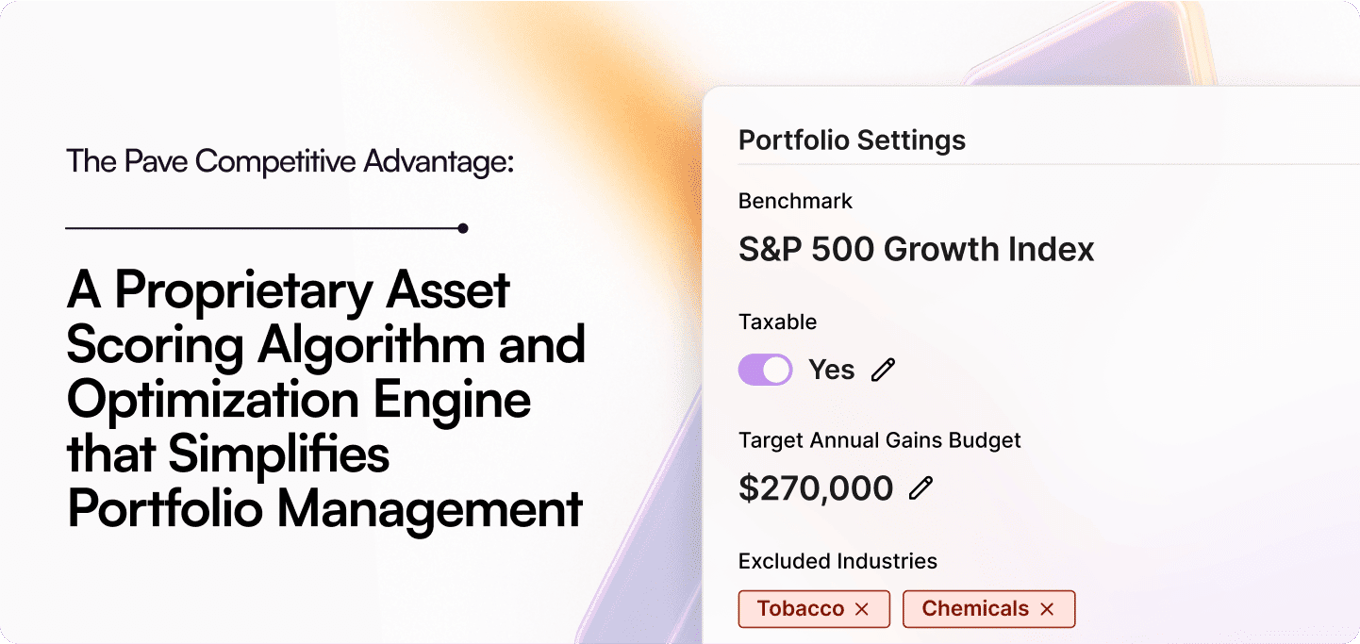
Task: Click the Benchmark label
Action: pos(795,201)
